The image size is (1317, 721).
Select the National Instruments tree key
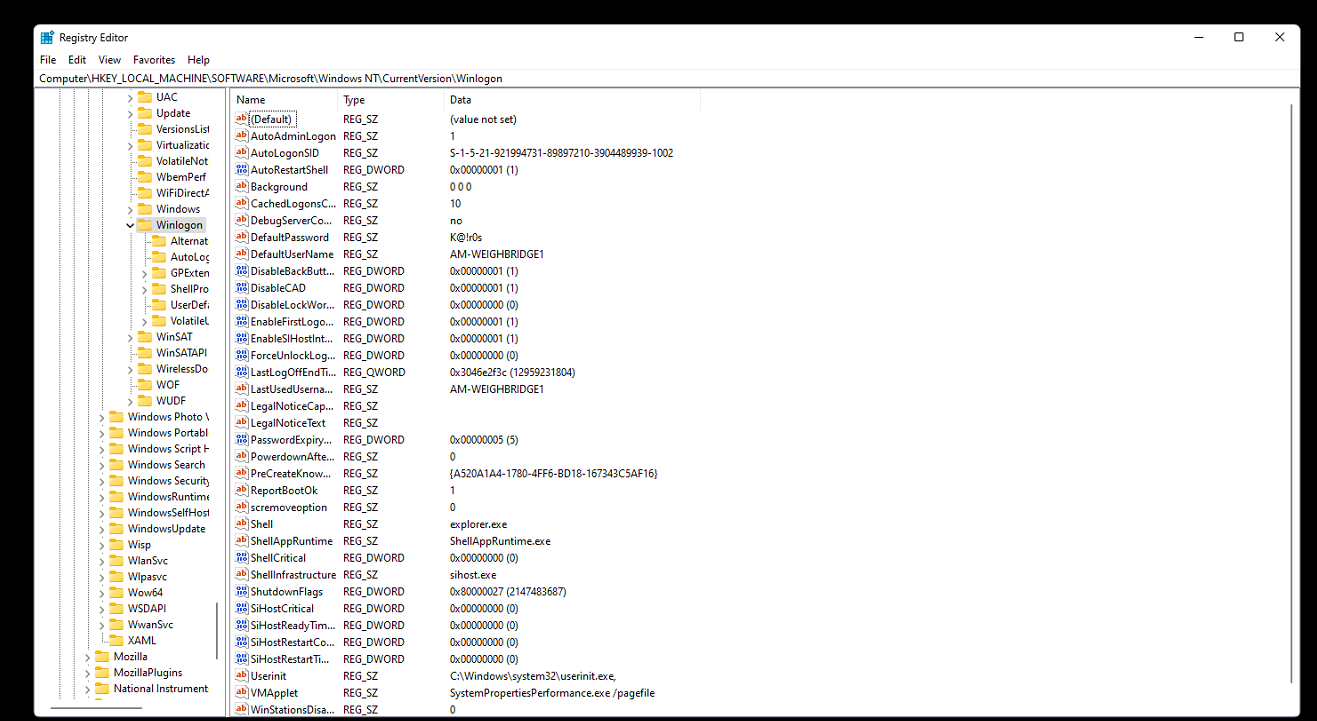click(x=161, y=689)
